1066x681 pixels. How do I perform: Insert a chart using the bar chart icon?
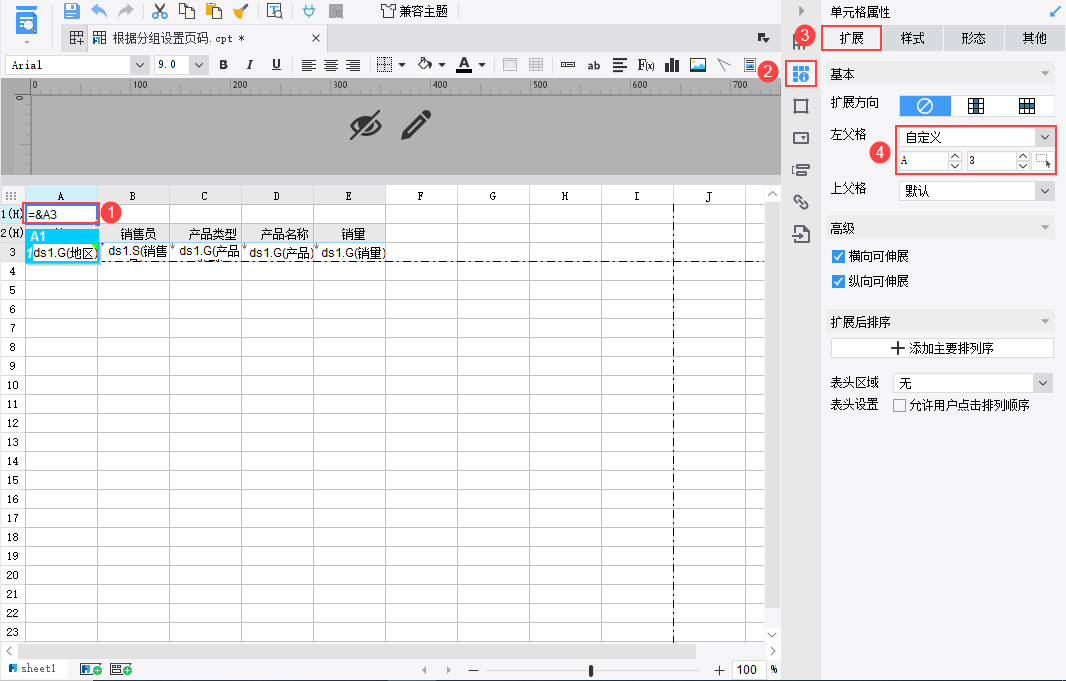[672, 65]
